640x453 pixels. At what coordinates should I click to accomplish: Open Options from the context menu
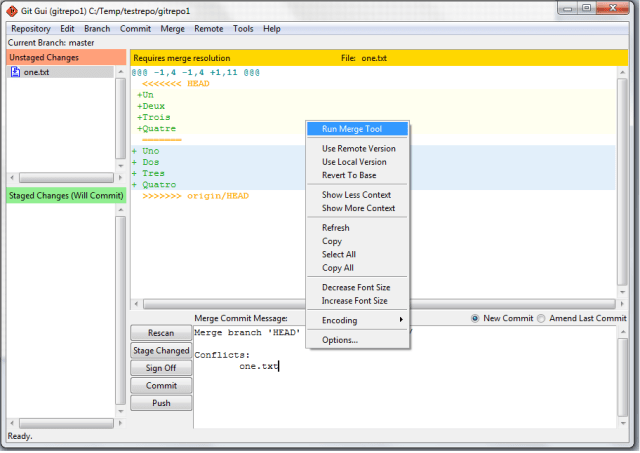[x=340, y=340]
